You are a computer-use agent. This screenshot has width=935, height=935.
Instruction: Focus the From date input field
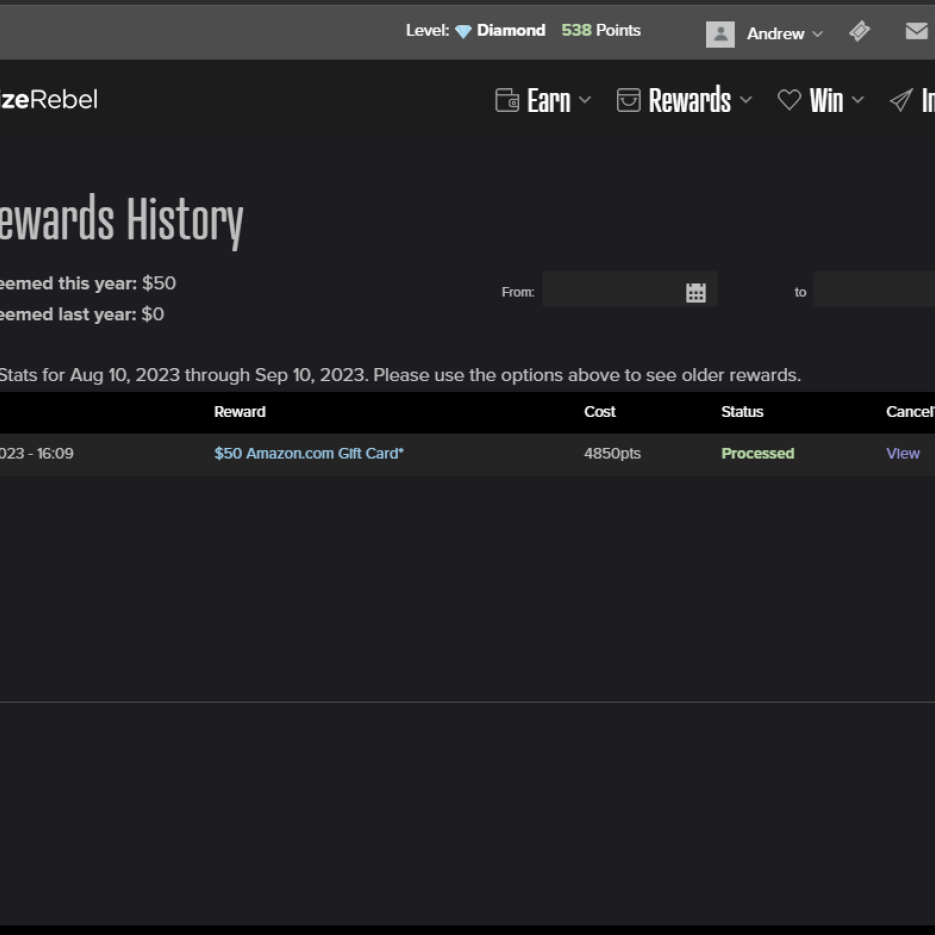coord(612,291)
